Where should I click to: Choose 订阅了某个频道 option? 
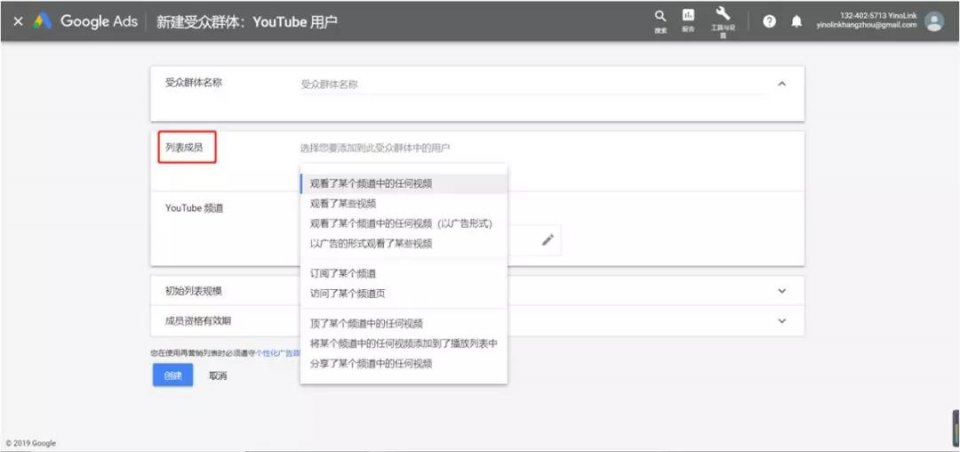[343, 273]
